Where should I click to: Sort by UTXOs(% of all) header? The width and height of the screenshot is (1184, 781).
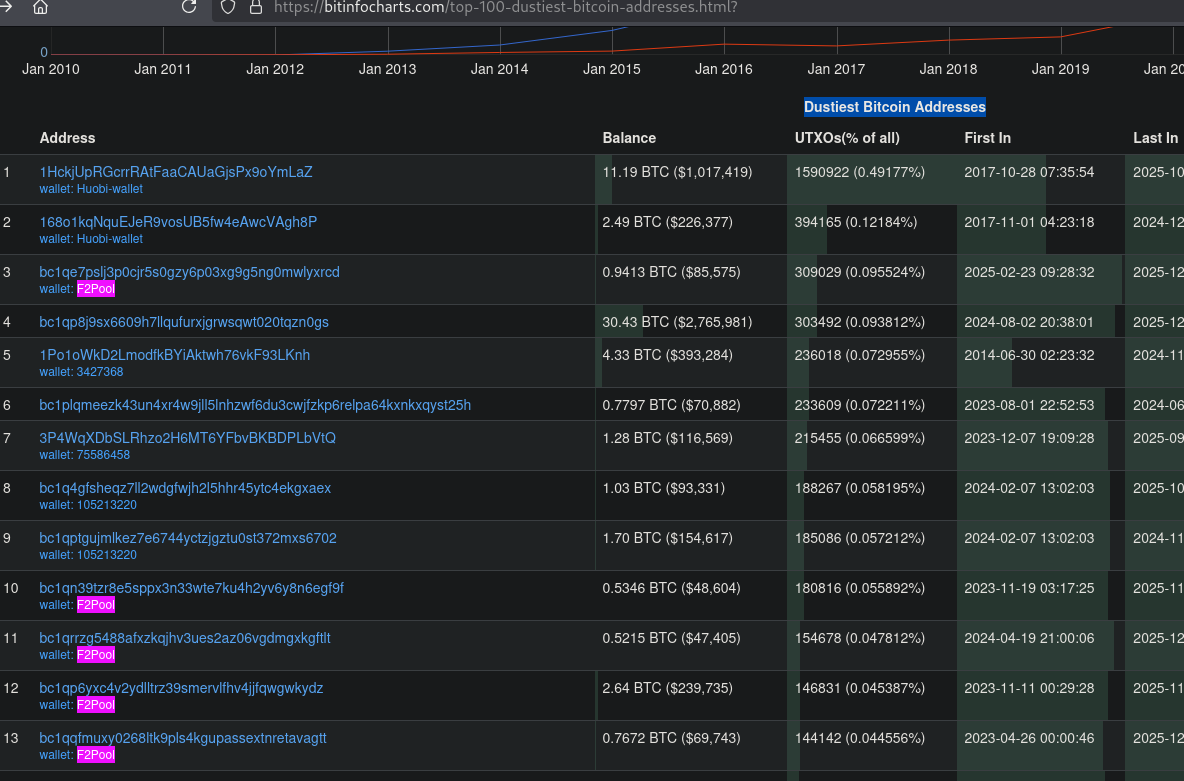point(847,138)
